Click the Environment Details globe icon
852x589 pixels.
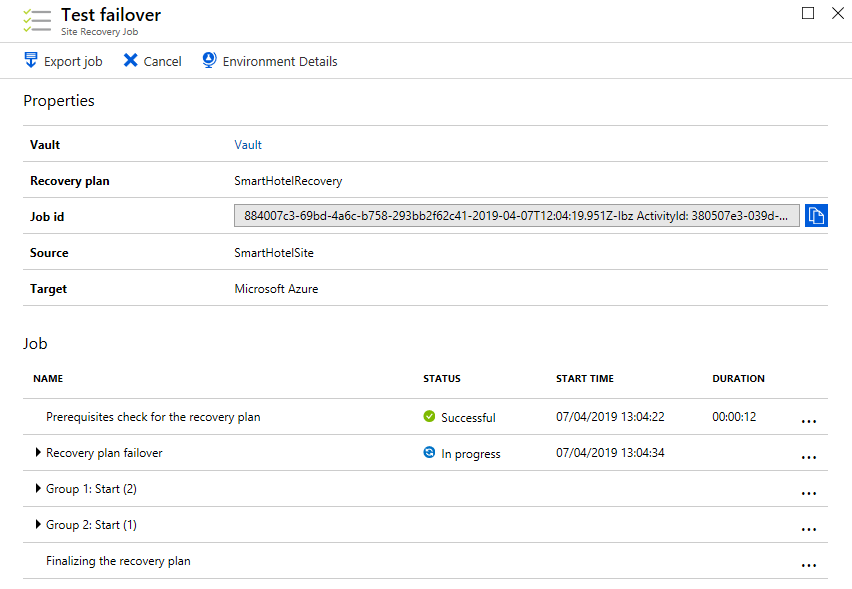coord(209,60)
